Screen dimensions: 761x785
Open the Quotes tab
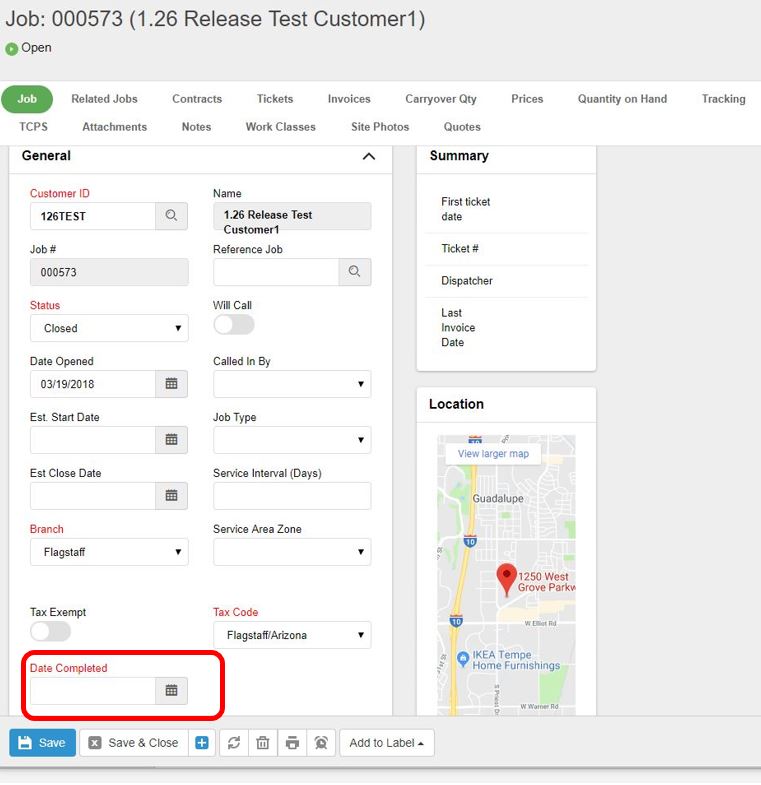[462, 127]
